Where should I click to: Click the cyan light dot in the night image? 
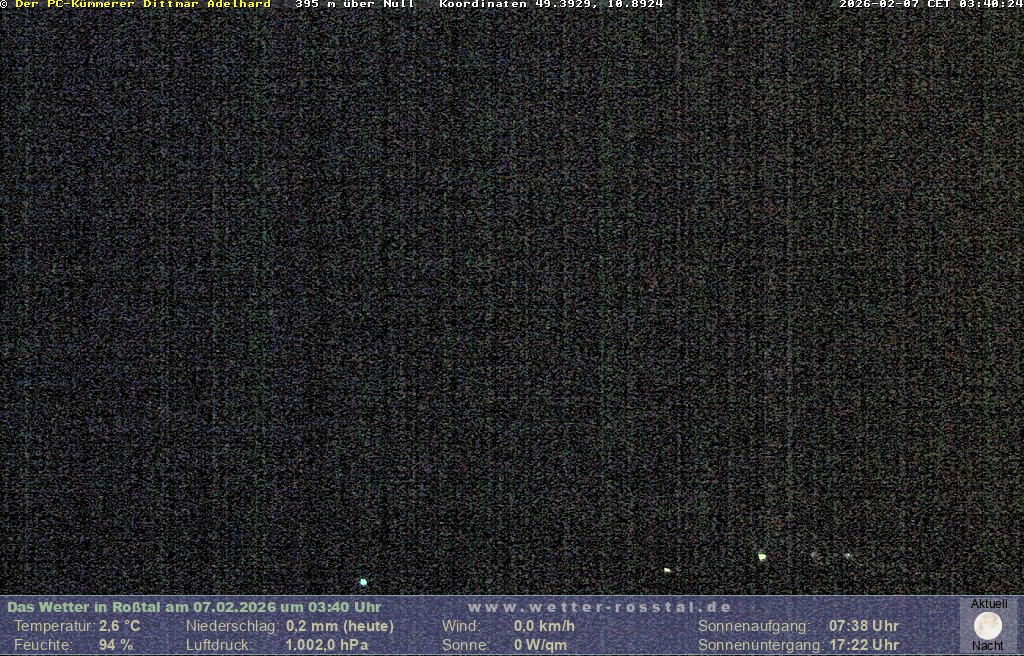tap(363, 582)
